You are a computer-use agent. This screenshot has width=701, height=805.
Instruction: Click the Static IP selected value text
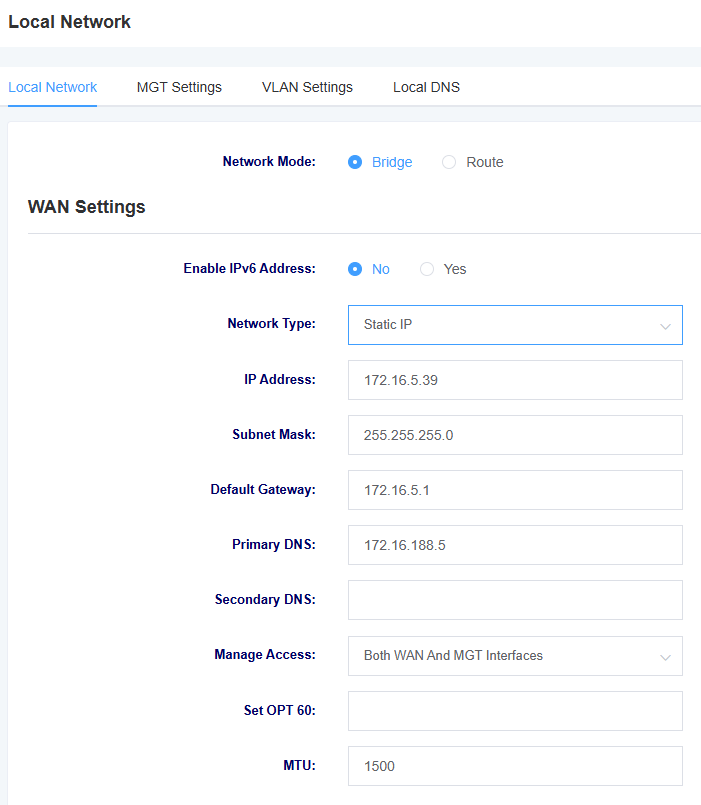click(x=388, y=324)
